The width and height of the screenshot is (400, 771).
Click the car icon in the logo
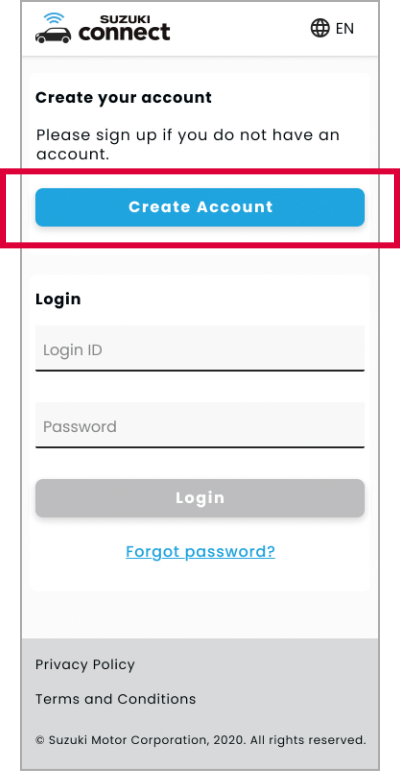(x=53, y=34)
